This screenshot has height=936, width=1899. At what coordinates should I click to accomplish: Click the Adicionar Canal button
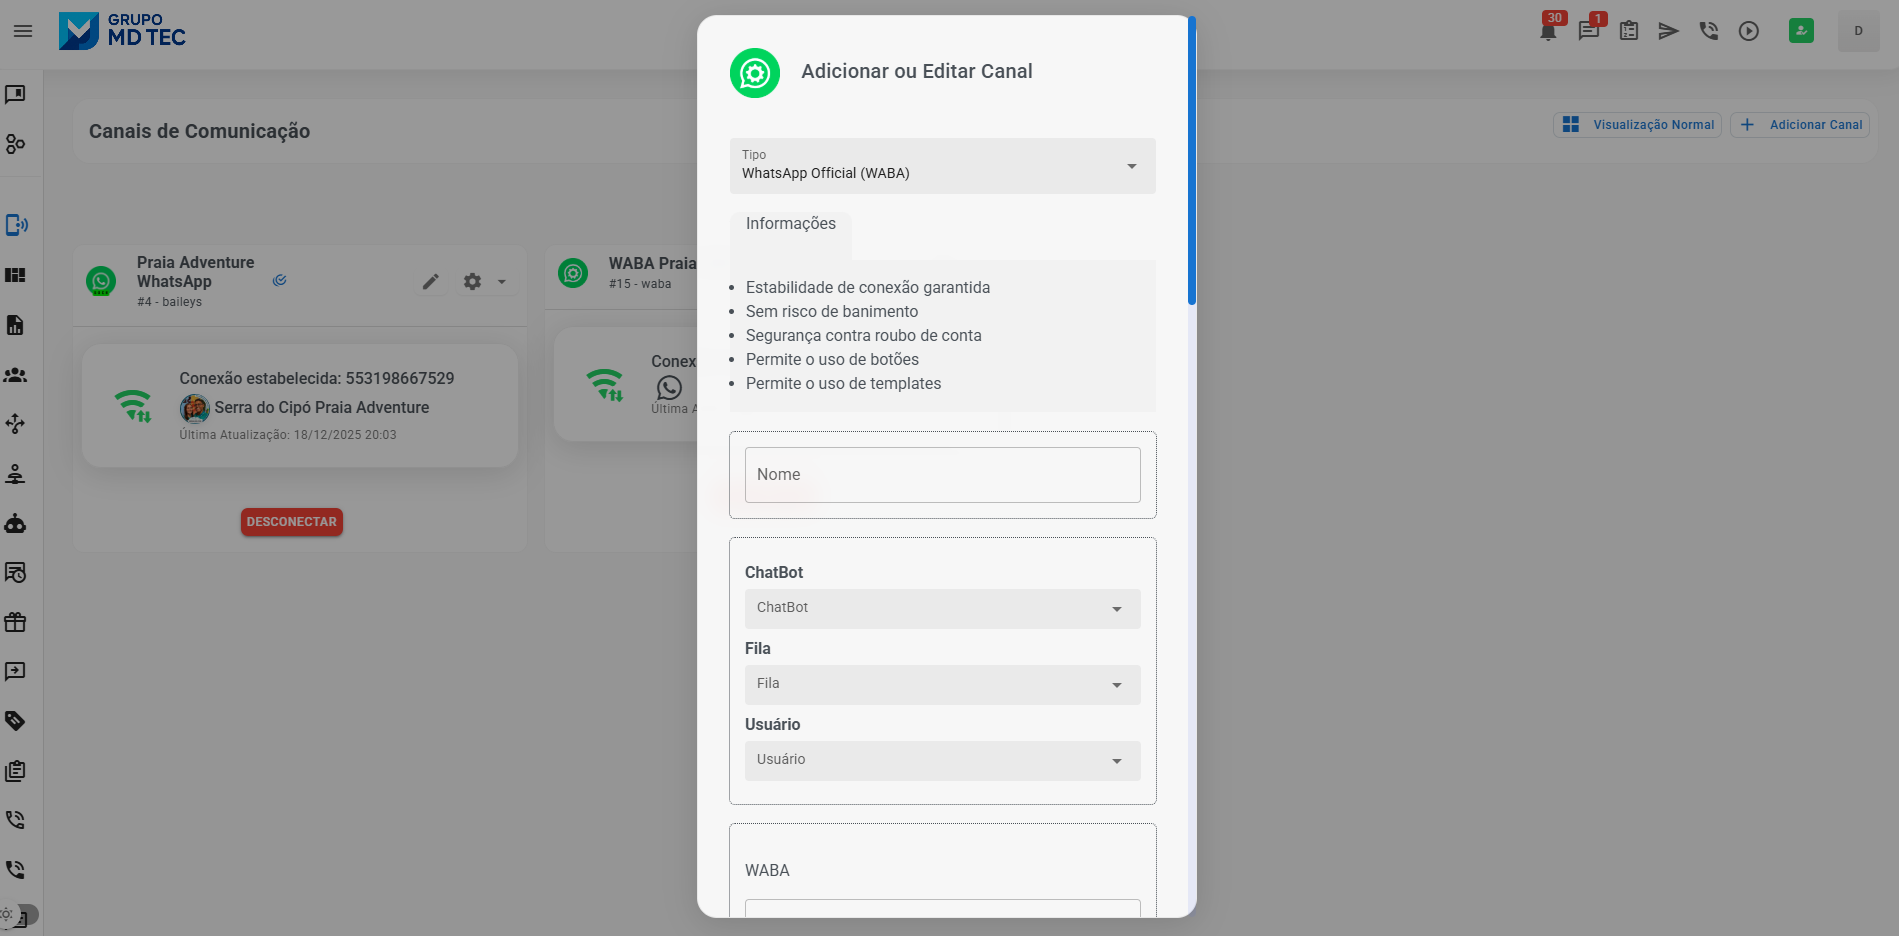1800,125
